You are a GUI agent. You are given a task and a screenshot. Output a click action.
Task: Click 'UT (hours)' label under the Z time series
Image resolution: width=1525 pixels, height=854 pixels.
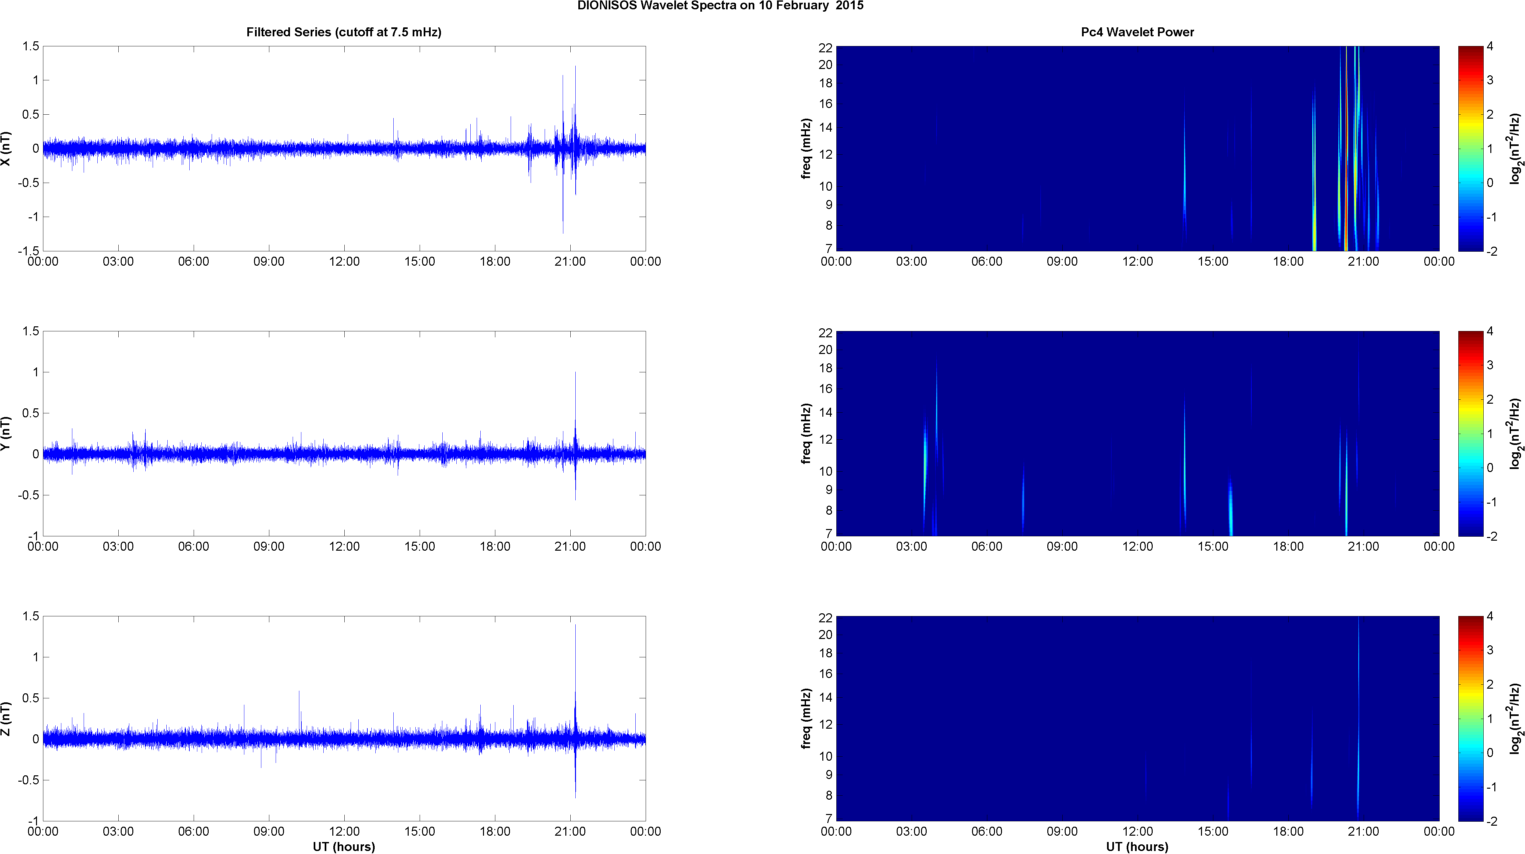pyautogui.click(x=344, y=846)
